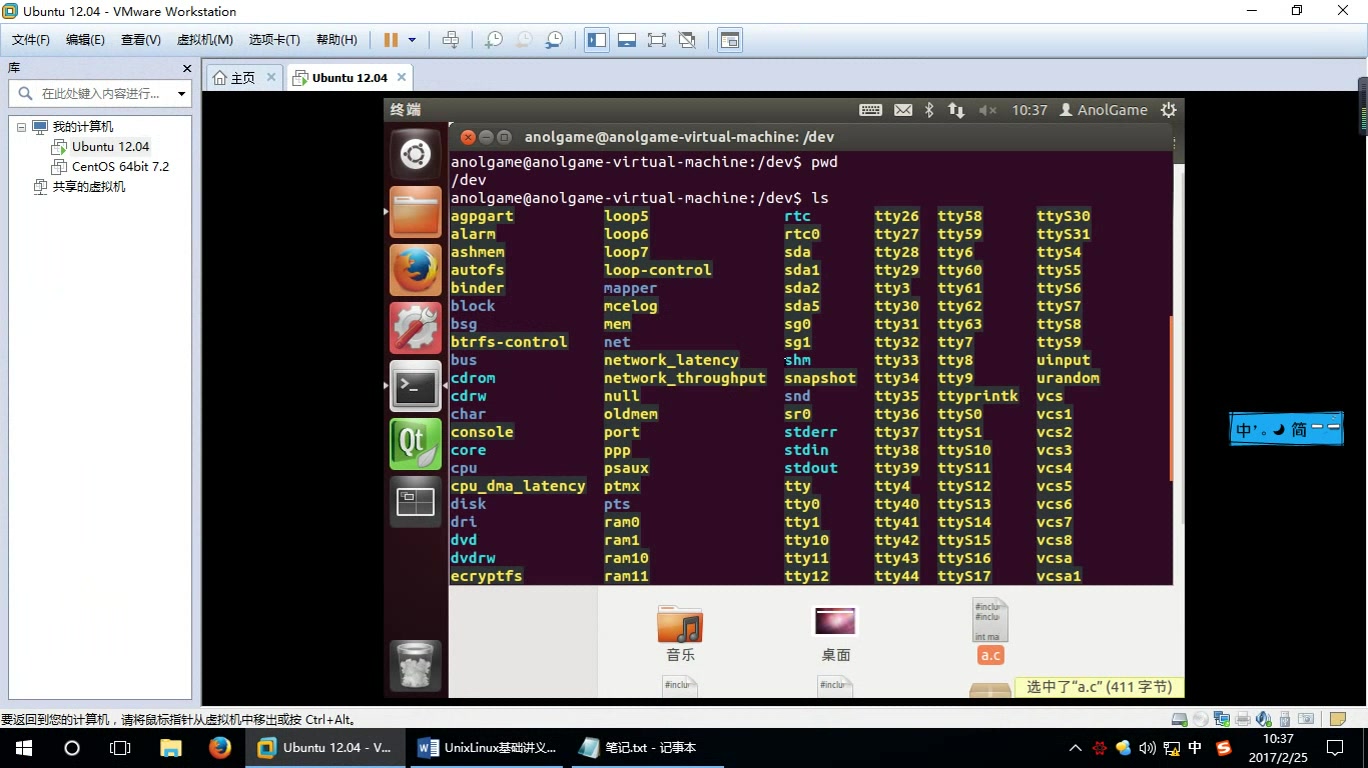Open the library search dropdown arrow
This screenshot has height=768, width=1368.
(181, 94)
